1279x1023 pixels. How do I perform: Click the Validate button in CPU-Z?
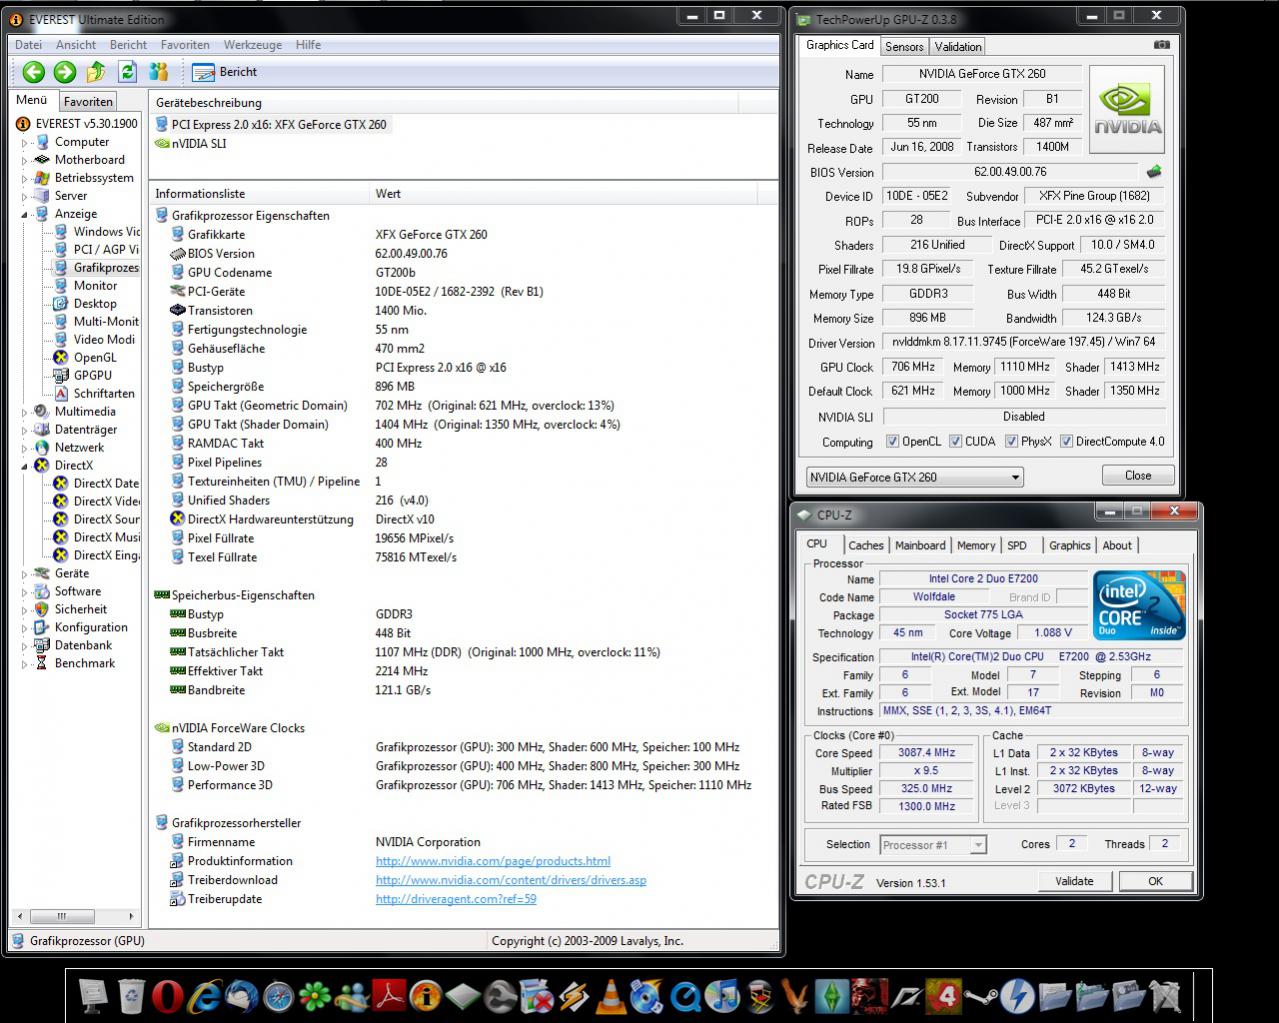(x=1074, y=881)
